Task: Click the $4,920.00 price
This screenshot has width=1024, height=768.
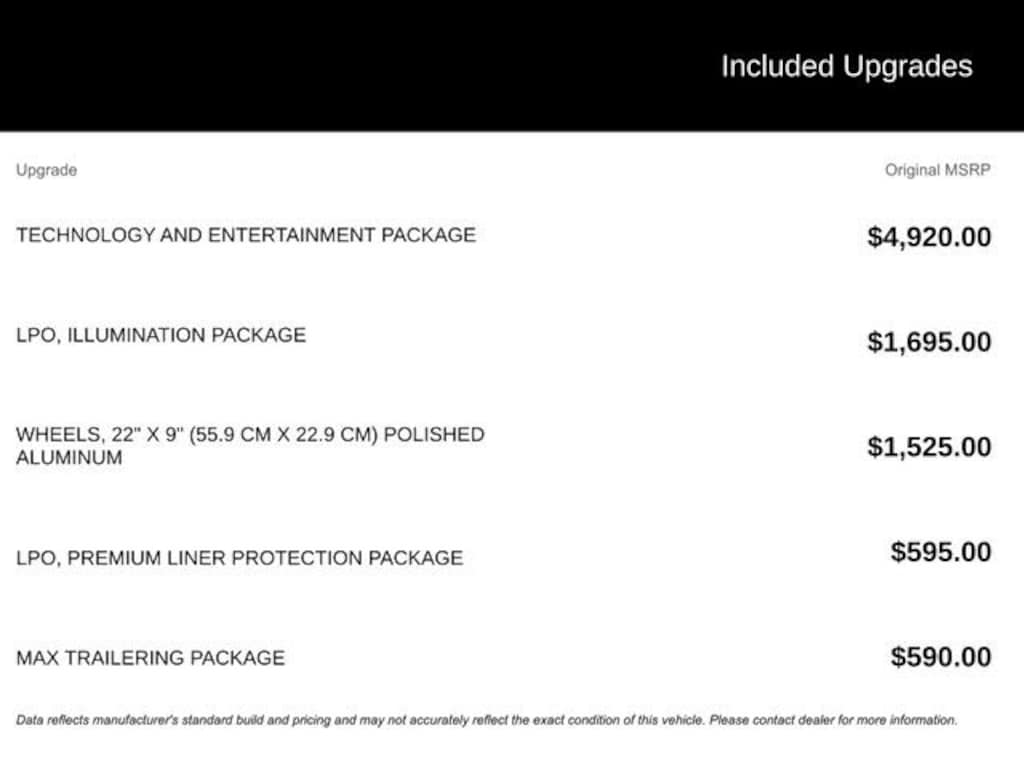Action: pos(929,237)
